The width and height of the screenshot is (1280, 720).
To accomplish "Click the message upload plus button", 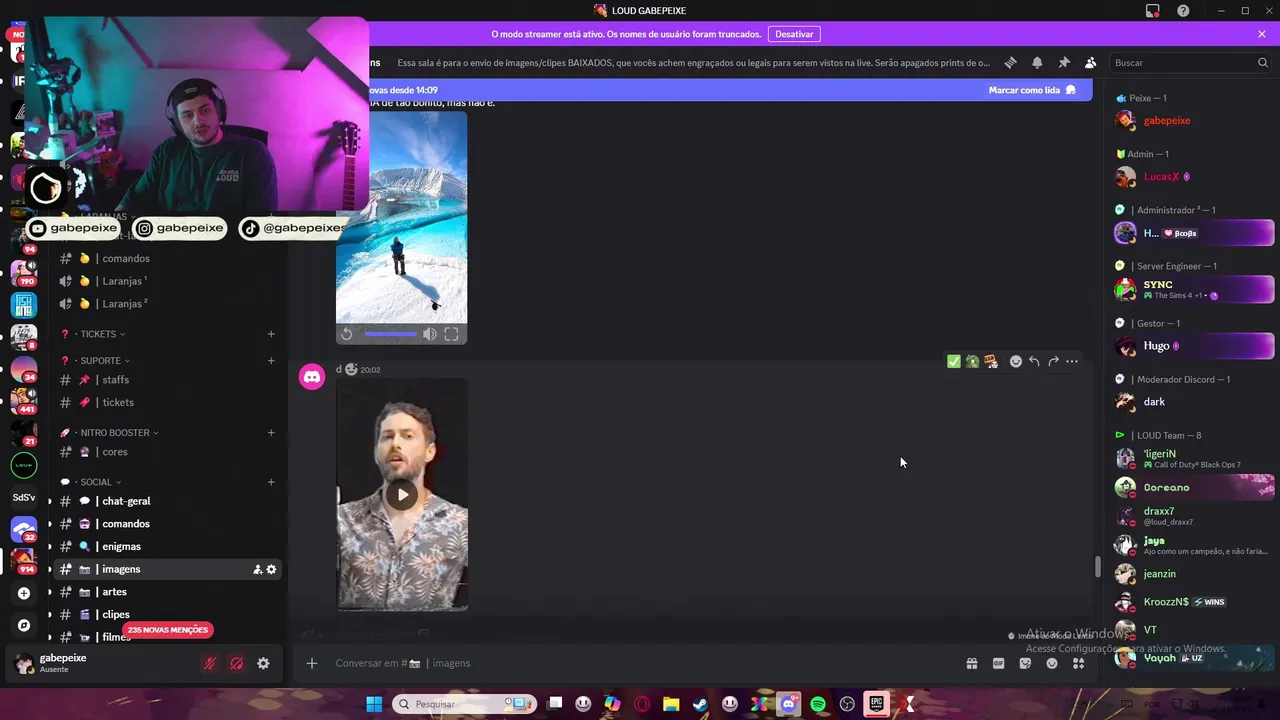I will point(312,663).
